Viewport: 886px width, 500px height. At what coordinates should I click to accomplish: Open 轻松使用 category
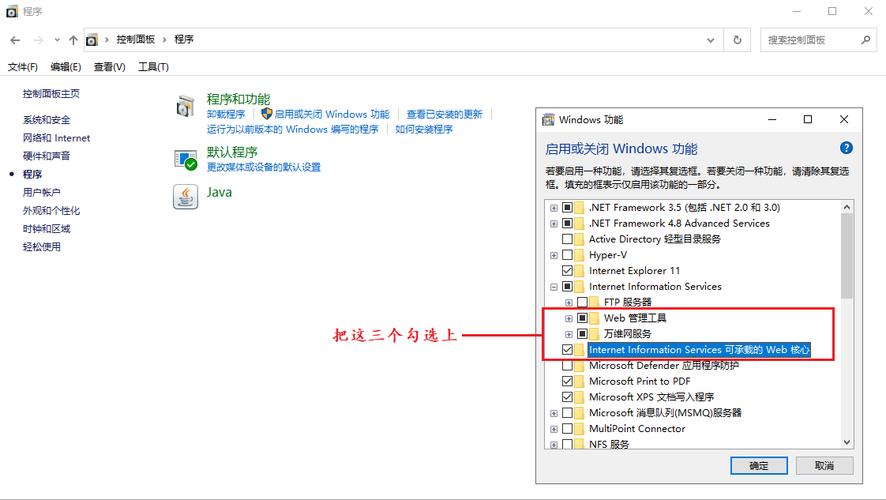[41, 246]
